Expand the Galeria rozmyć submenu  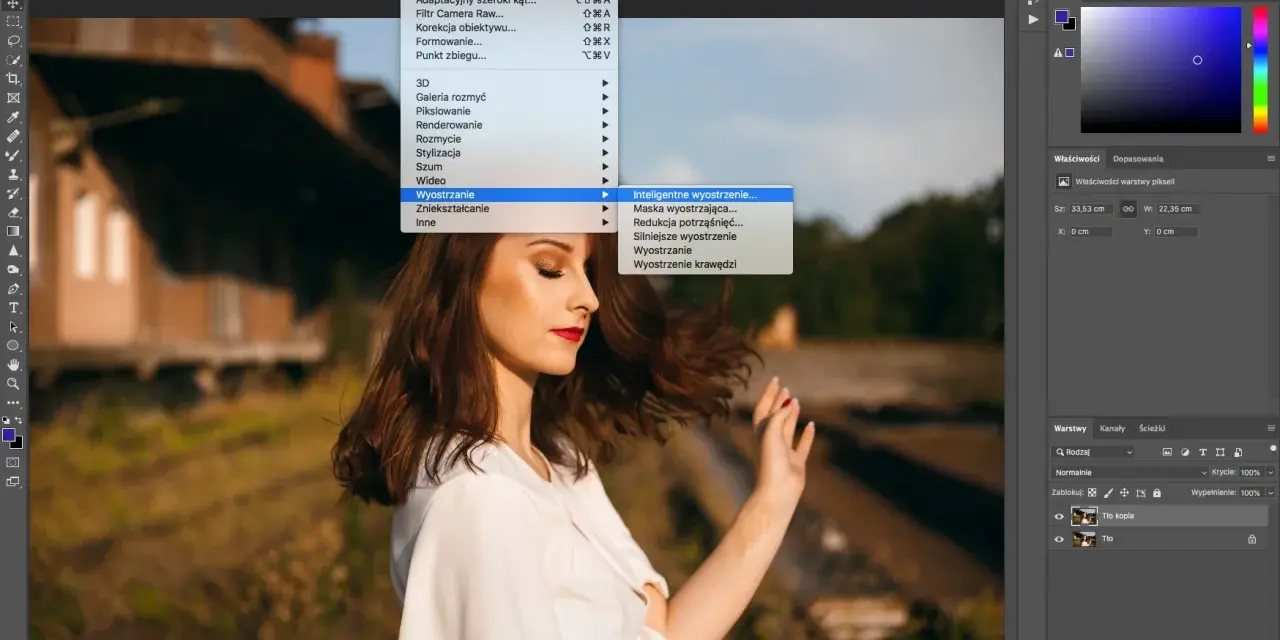(x=509, y=97)
